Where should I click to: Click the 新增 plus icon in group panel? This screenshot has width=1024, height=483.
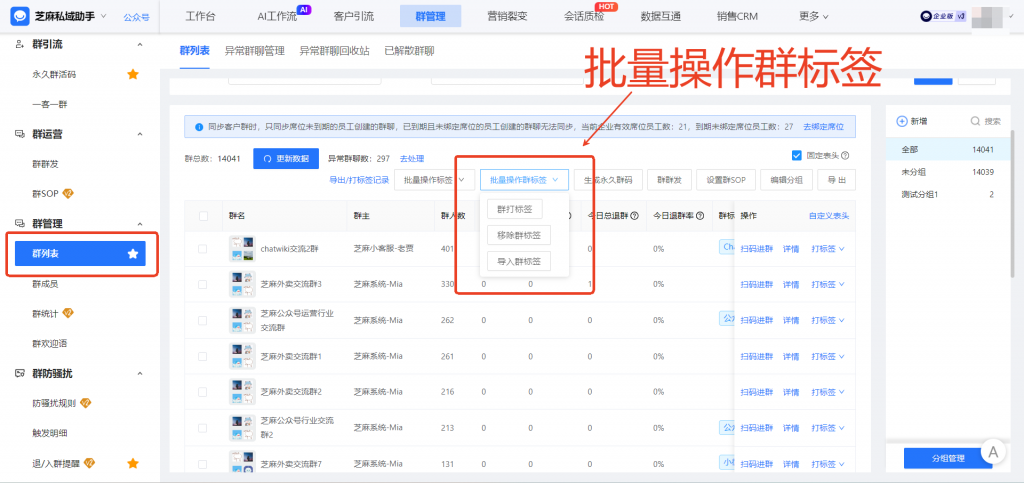pyautogui.click(x=902, y=121)
